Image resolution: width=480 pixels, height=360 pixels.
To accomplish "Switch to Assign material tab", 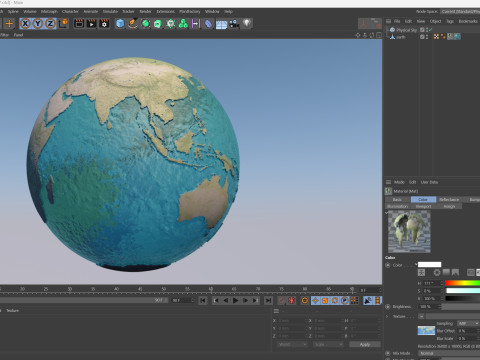I will 449,206.
